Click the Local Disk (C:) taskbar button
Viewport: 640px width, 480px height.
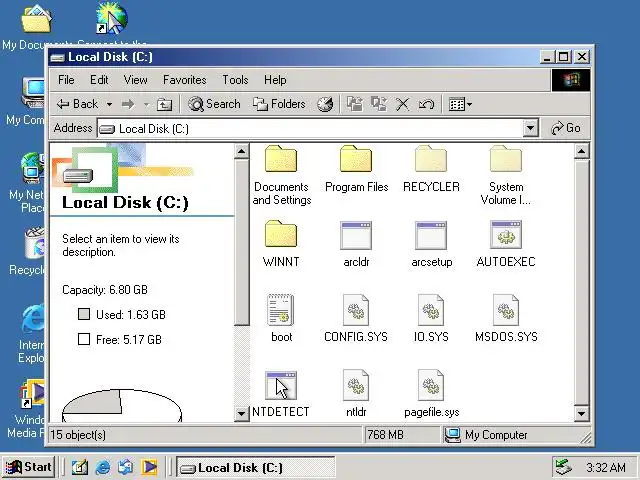click(x=256, y=467)
